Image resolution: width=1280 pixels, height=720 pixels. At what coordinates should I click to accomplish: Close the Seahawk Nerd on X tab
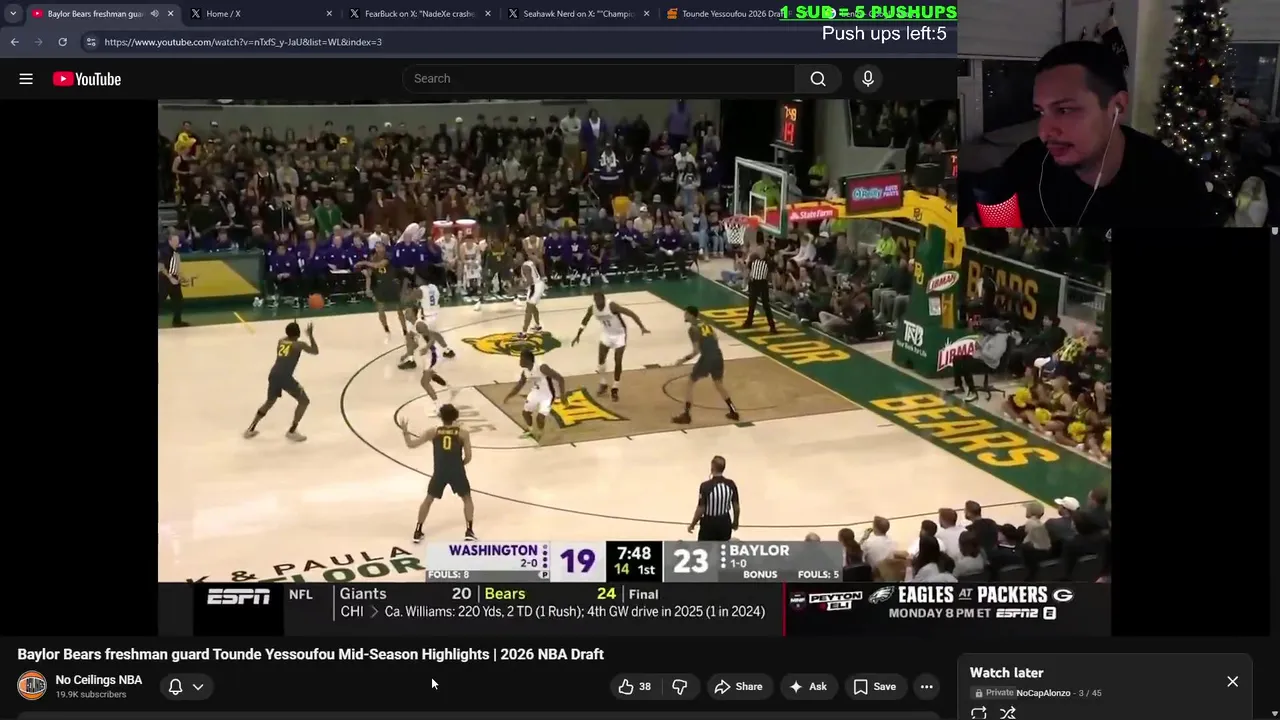(x=647, y=14)
